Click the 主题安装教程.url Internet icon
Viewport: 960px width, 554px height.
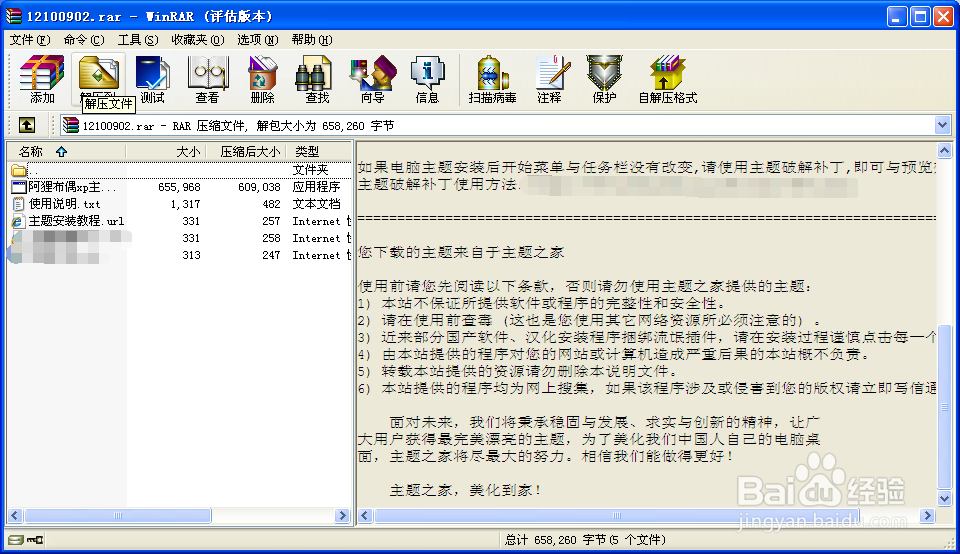coord(18,221)
